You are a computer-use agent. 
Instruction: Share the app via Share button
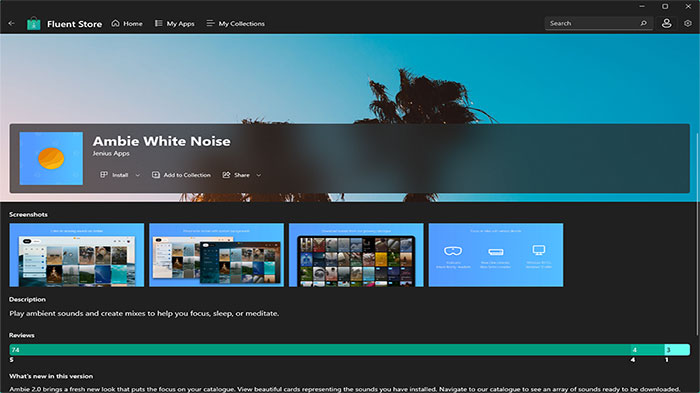pyautogui.click(x=236, y=175)
